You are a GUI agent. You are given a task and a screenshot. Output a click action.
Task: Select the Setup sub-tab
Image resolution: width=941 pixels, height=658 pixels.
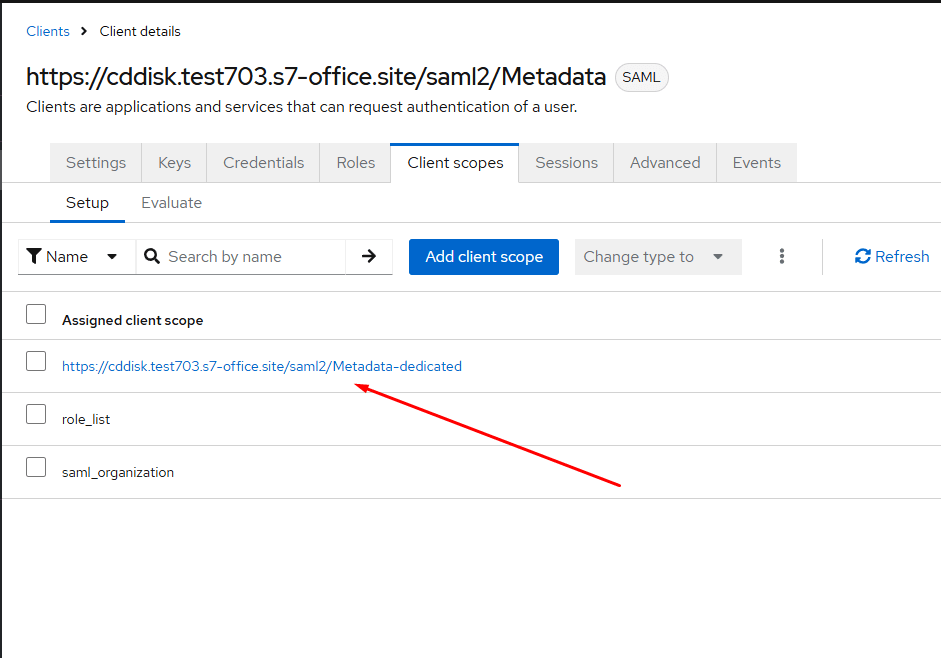[x=87, y=203]
